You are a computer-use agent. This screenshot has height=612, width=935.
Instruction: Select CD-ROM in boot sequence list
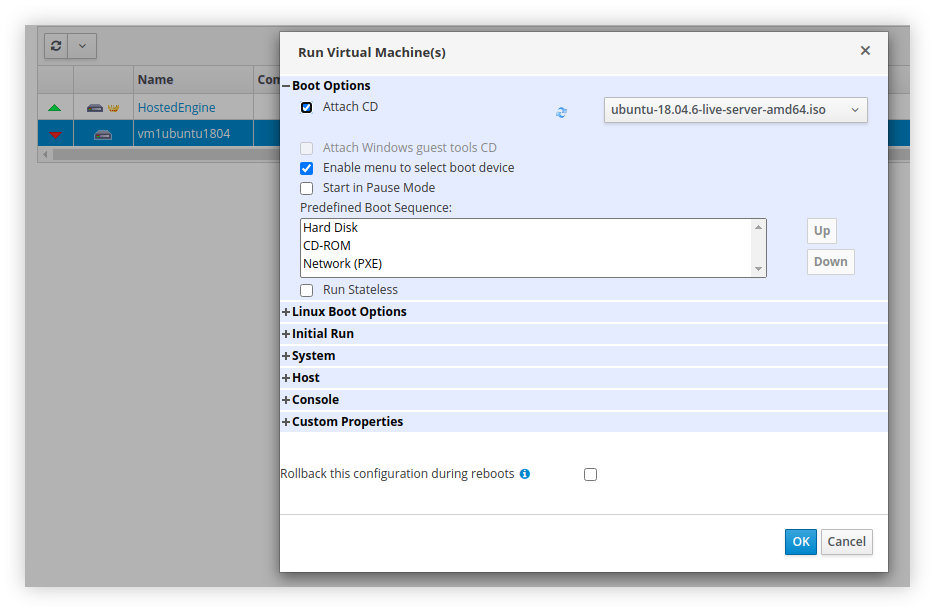coord(327,246)
